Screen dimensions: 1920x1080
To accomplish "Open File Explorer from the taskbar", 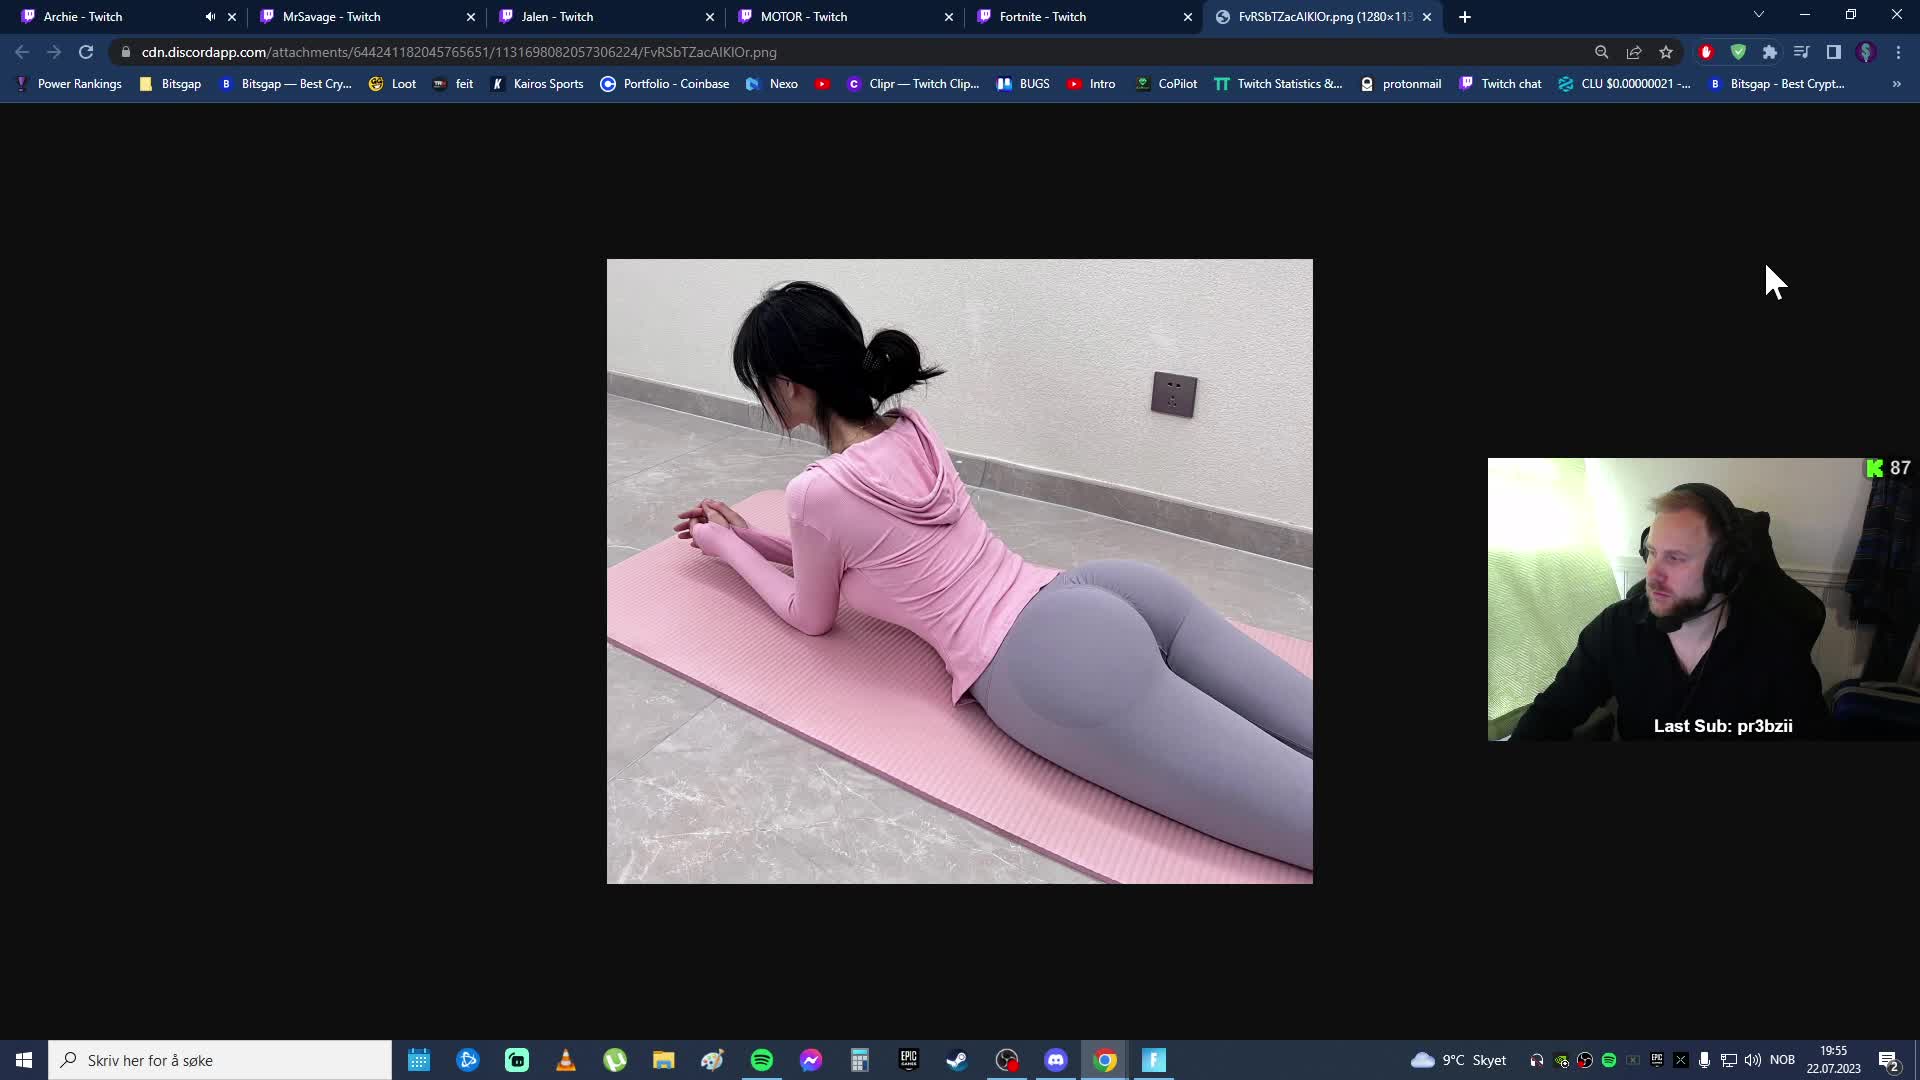I will coord(664,1060).
